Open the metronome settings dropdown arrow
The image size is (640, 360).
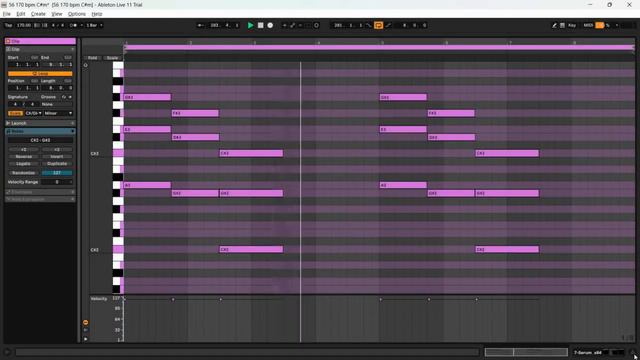(x=81, y=25)
